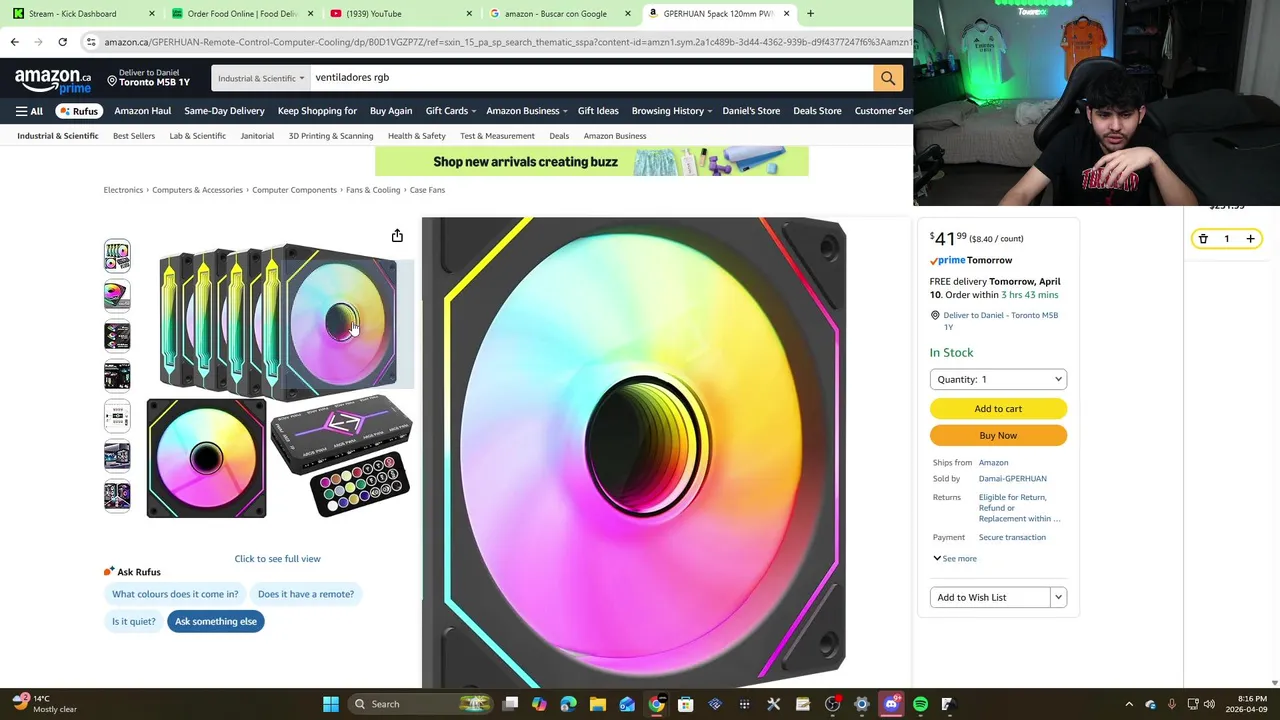Click the Add to cart button
This screenshot has width=1280, height=720.
[x=998, y=408]
